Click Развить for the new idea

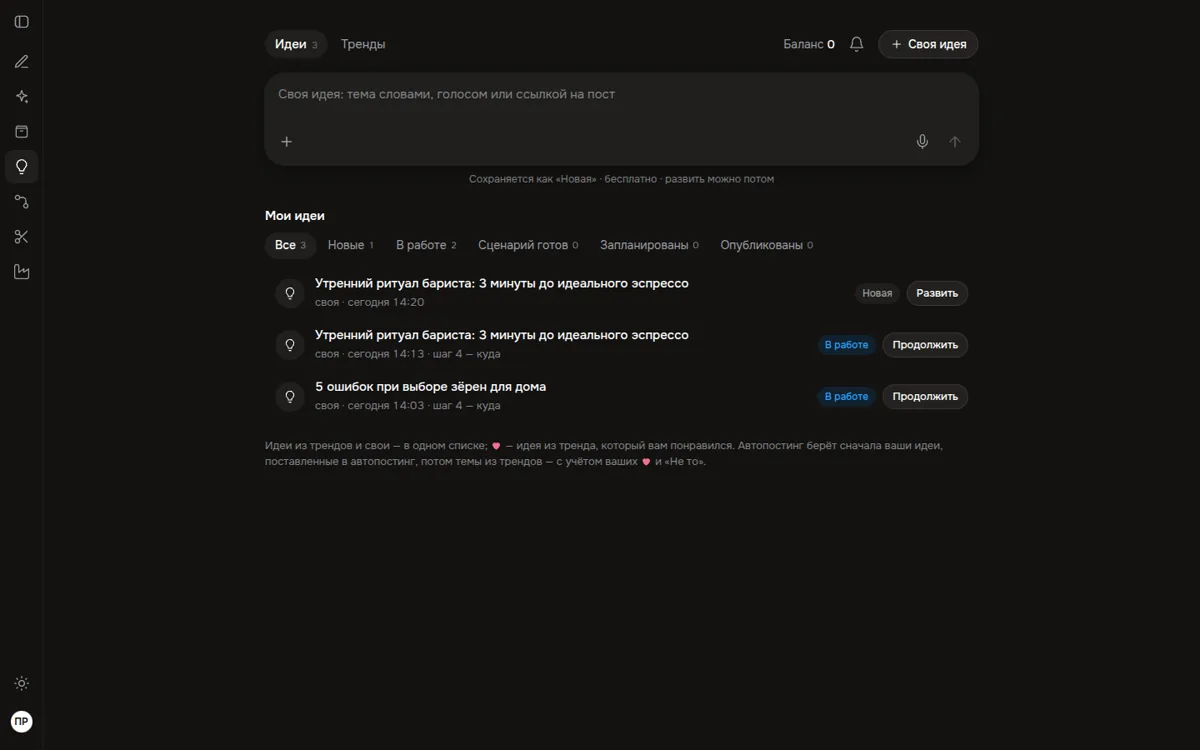pyautogui.click(x=937, y=293)
